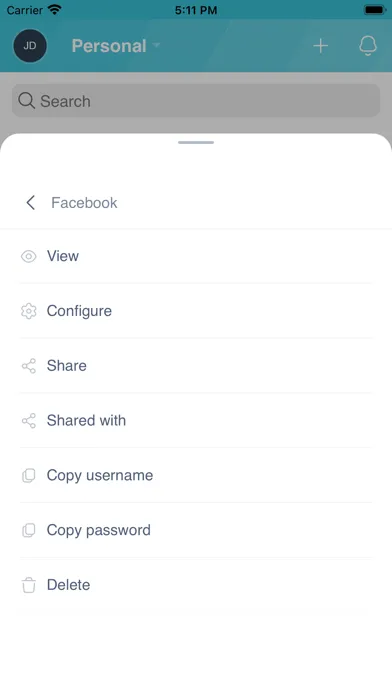Tap the share icon beside Share

click(x=29, y=366)
